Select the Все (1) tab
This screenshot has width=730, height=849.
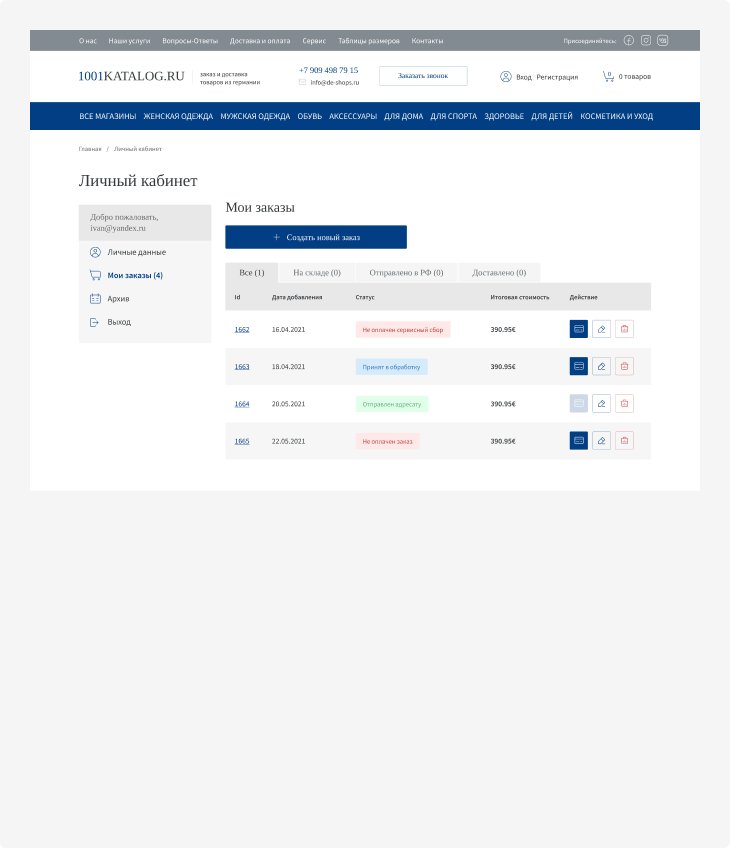(252, 273)
